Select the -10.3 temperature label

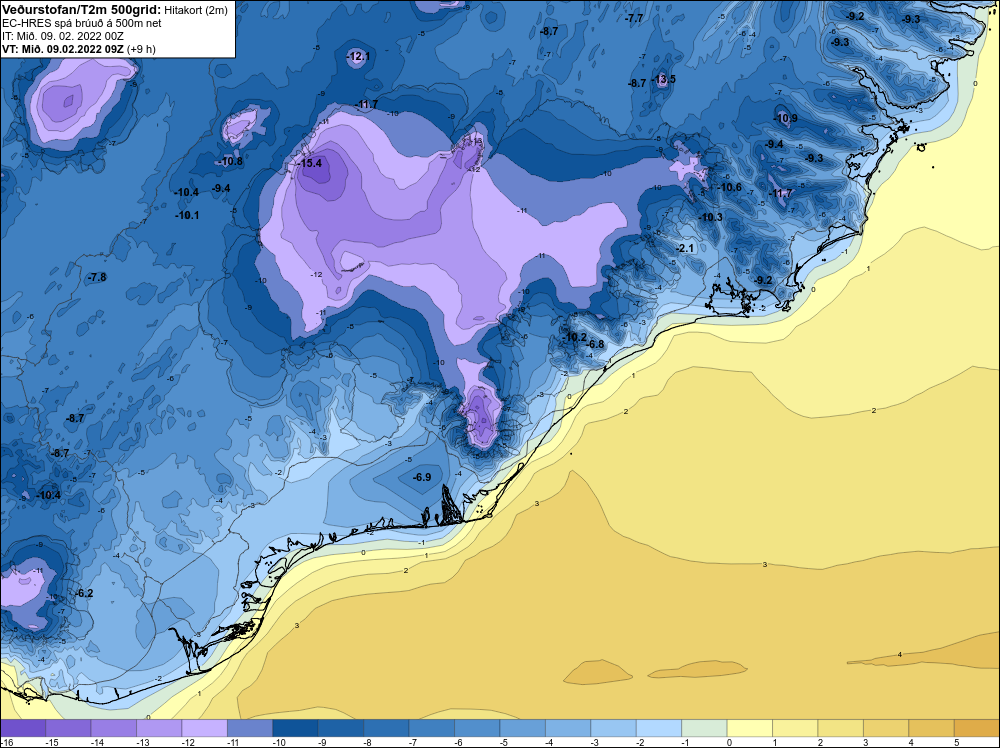pos(710,217)
